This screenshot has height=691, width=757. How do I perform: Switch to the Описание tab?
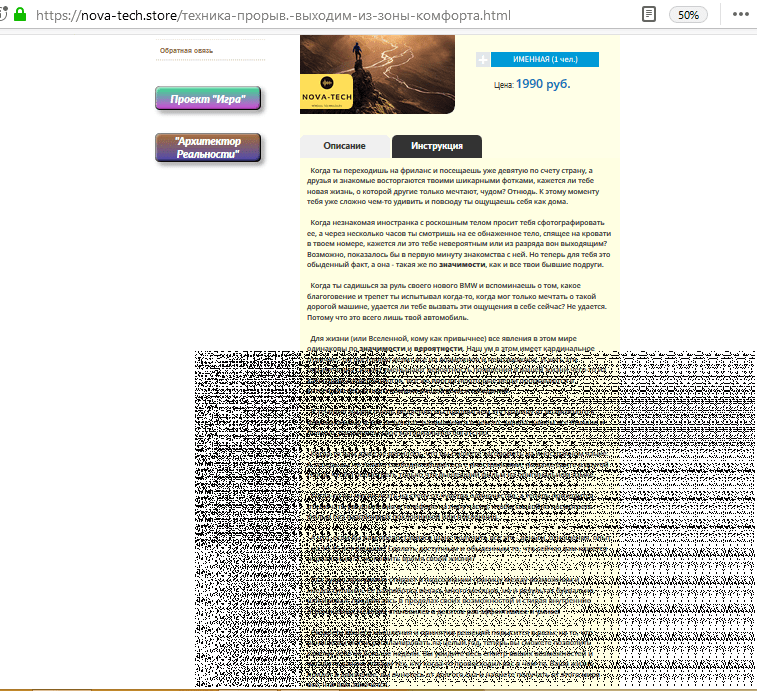(x=345, y=146)
